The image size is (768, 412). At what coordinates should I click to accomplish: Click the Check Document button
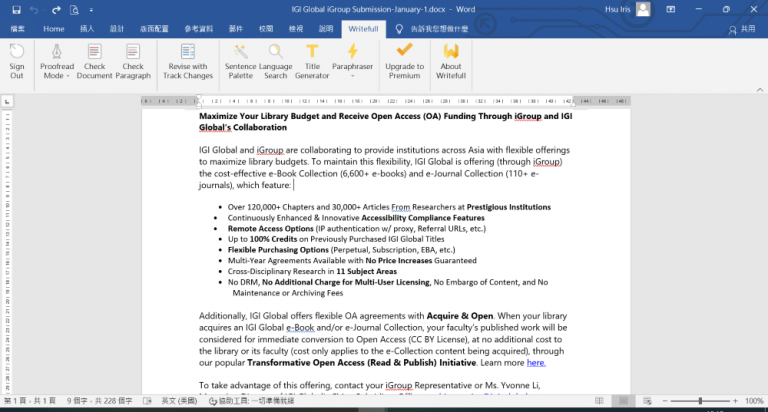[95, 61]
